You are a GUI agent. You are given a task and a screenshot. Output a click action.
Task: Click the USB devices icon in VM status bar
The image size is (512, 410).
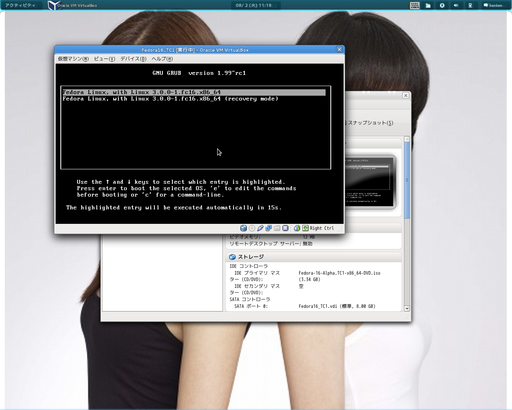pyautogui.click(x=260, y=228)
